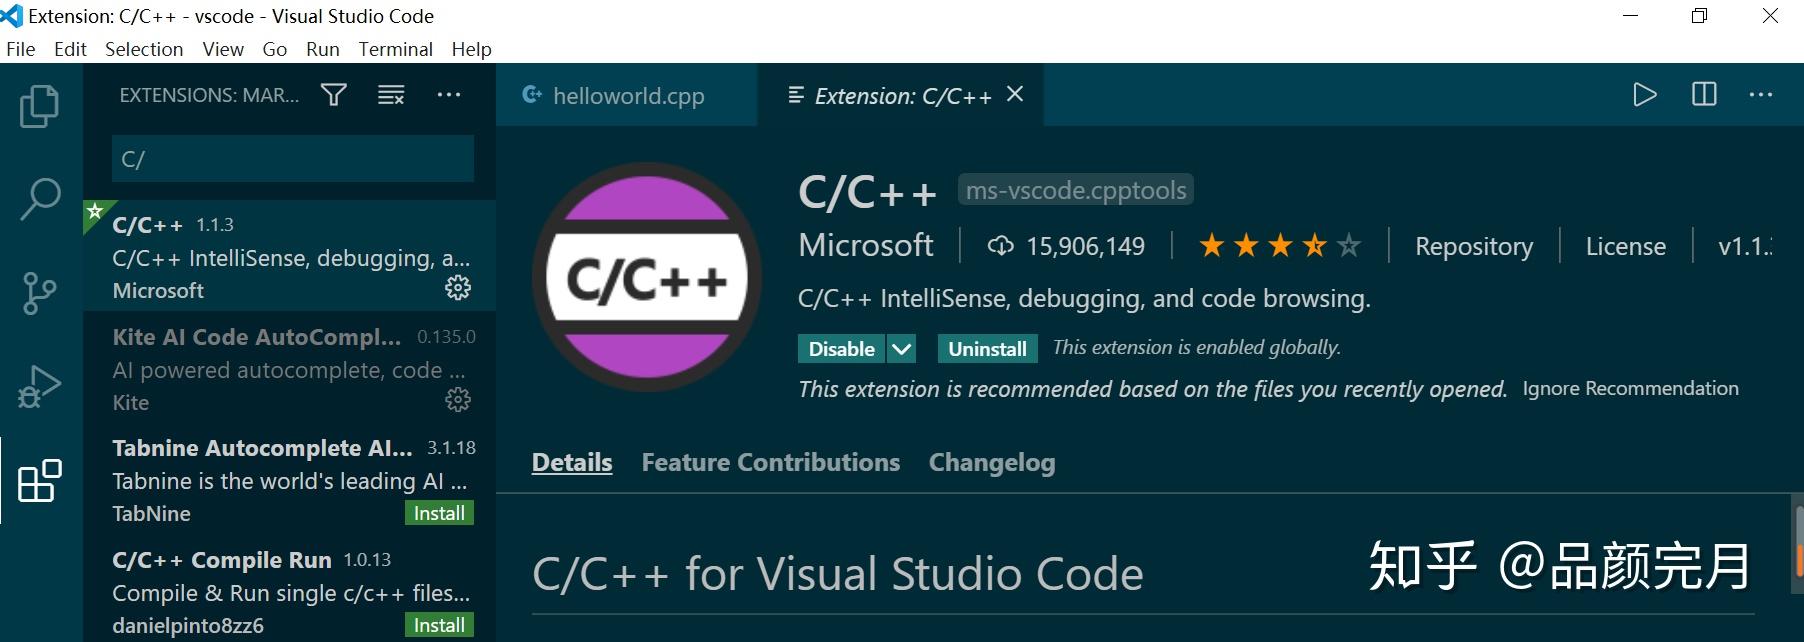Open the Search view

pos(38,198)
